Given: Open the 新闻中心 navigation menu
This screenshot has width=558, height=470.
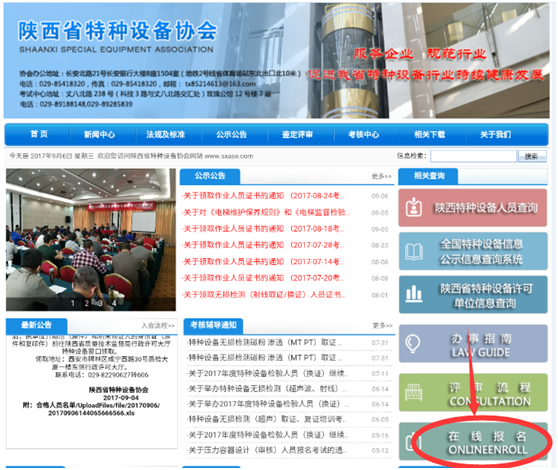Looking at the screenshot, I should tap(99, 134).
